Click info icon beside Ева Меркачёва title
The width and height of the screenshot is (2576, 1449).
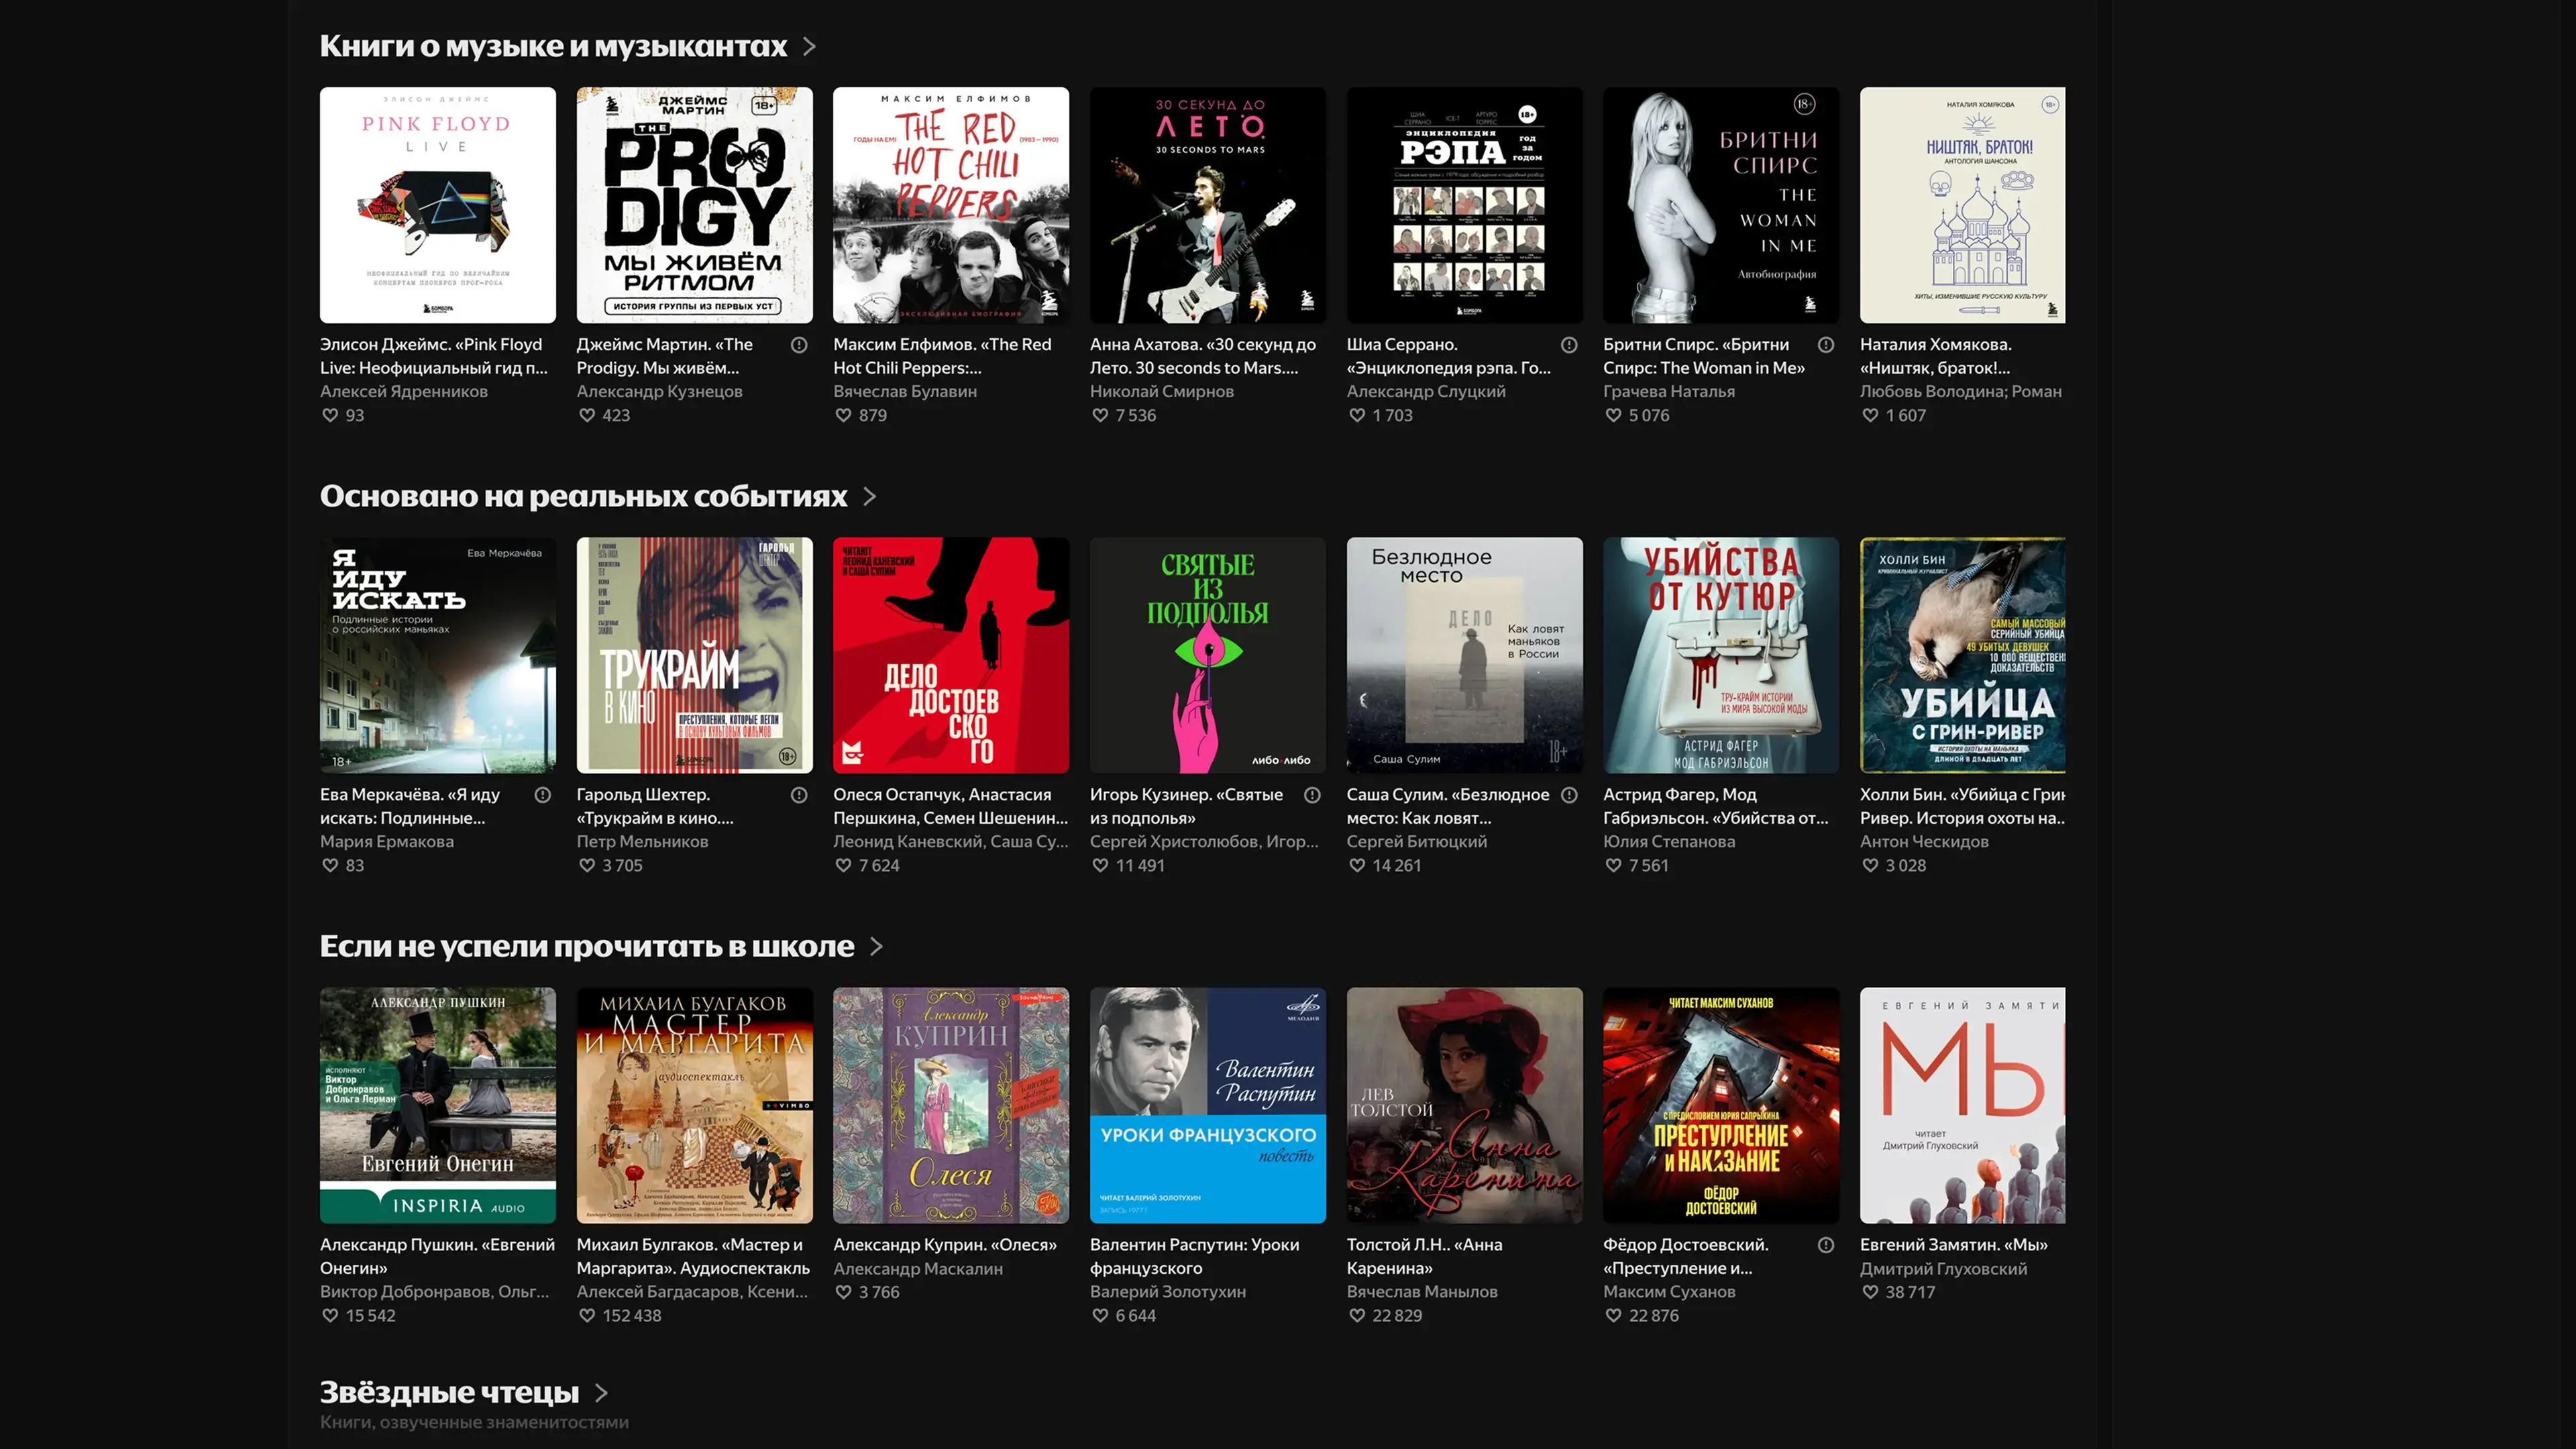(543, 795)
